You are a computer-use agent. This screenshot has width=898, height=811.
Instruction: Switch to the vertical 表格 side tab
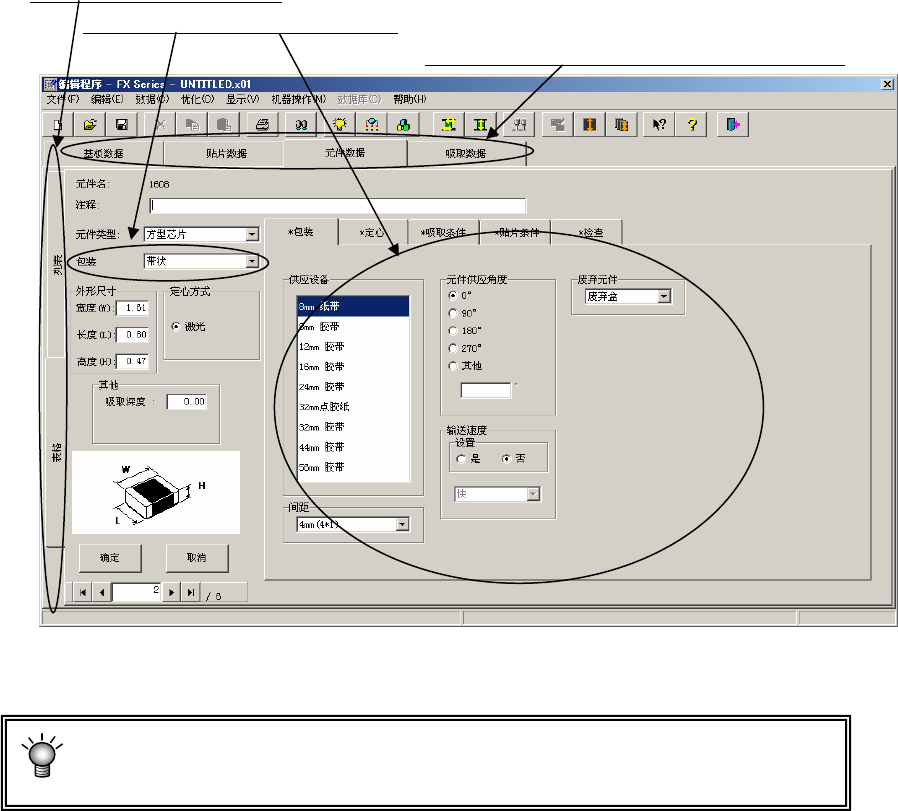click(x=56, y=452)
